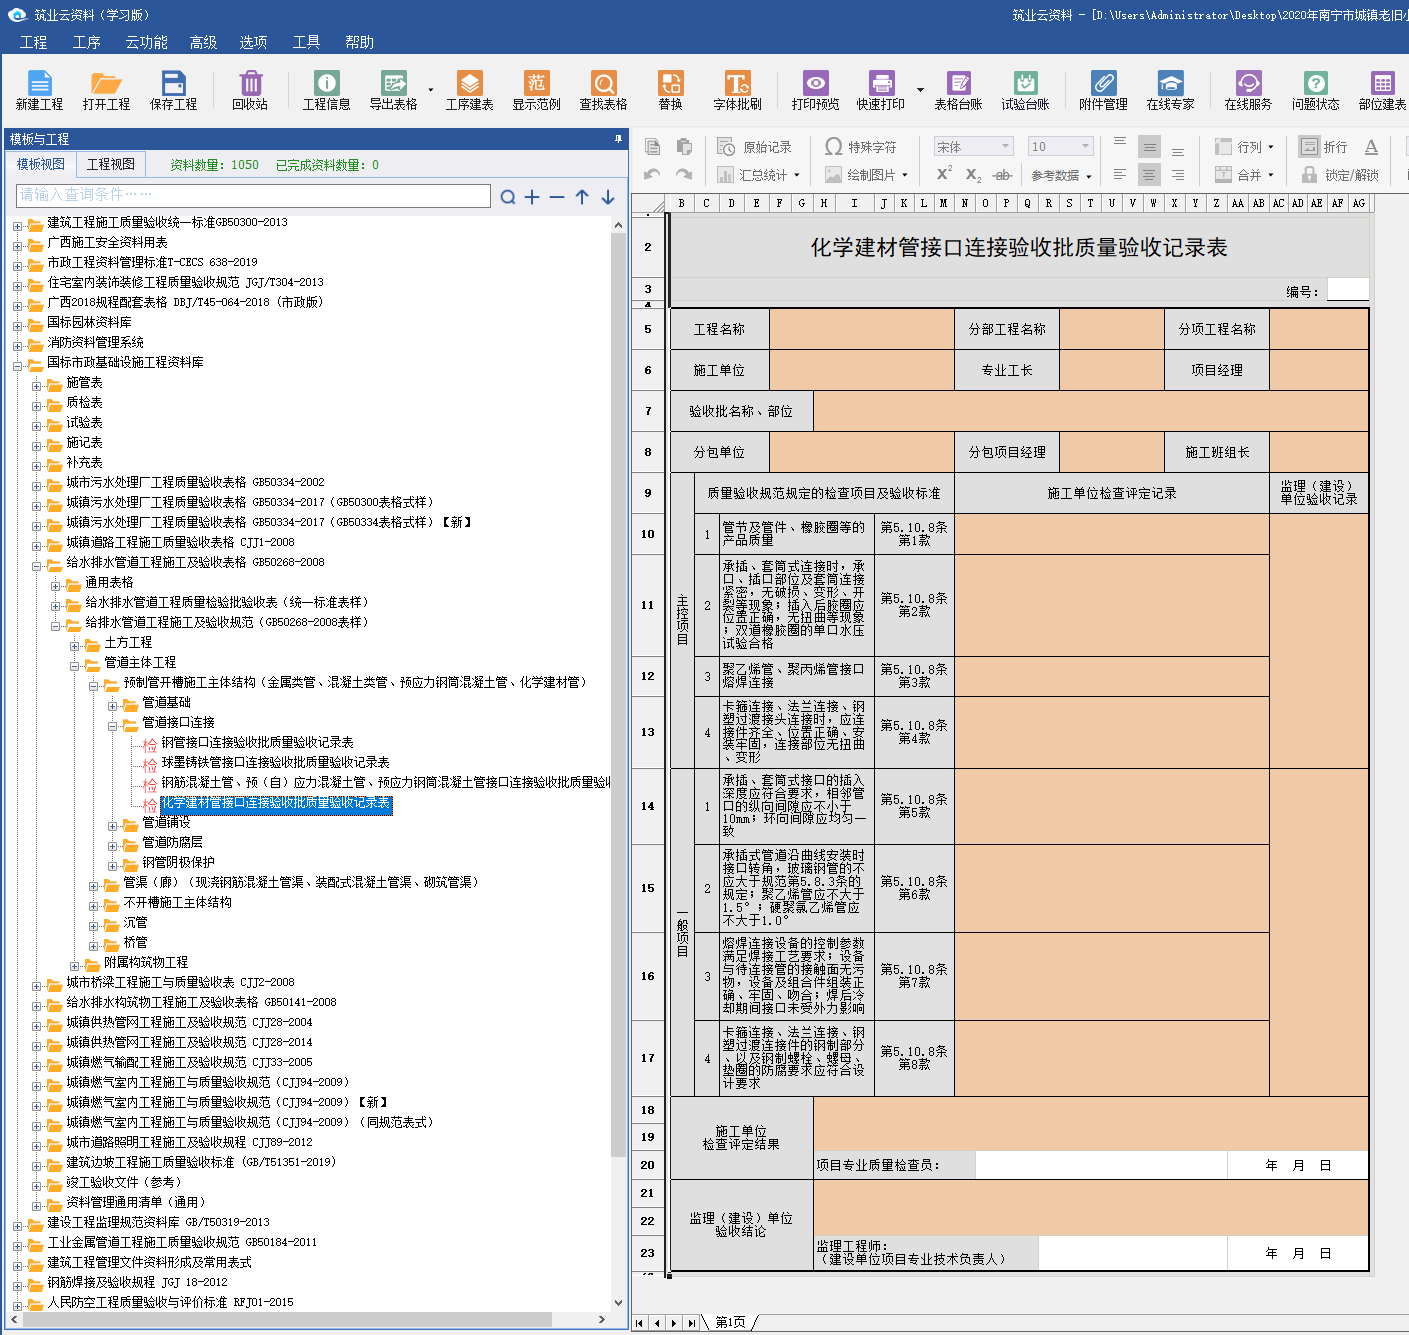Toggle superscript X² formatting

point(944,174)
